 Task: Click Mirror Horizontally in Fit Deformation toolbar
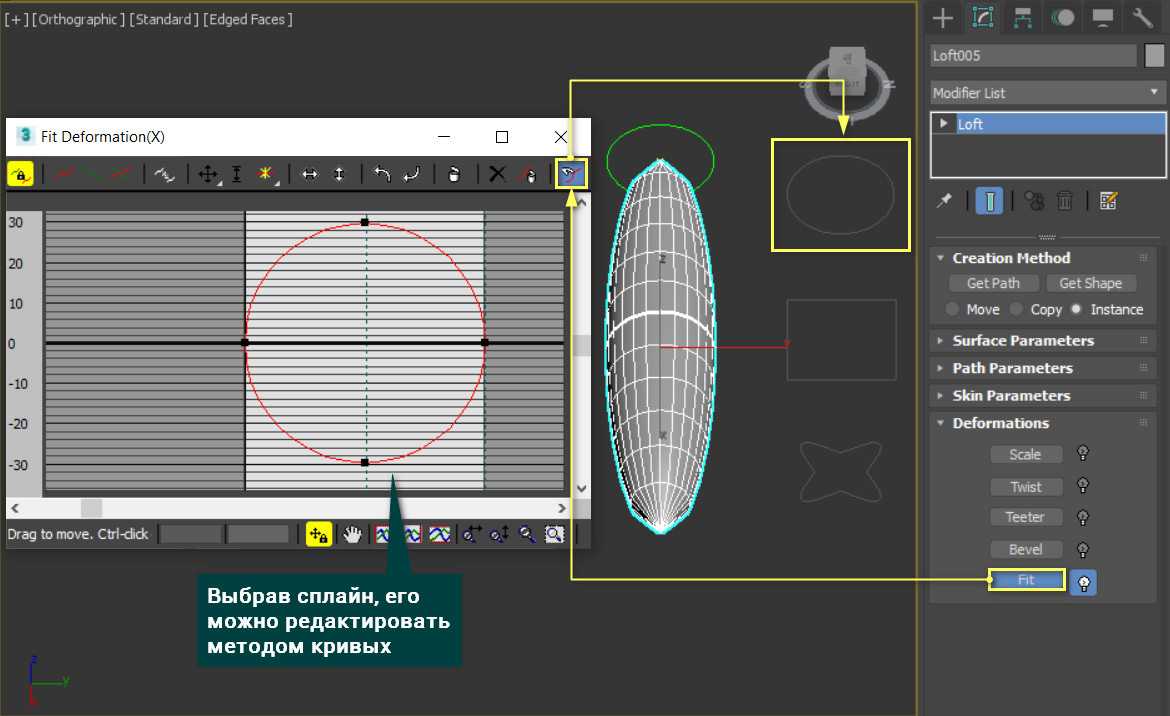(310, 174)
